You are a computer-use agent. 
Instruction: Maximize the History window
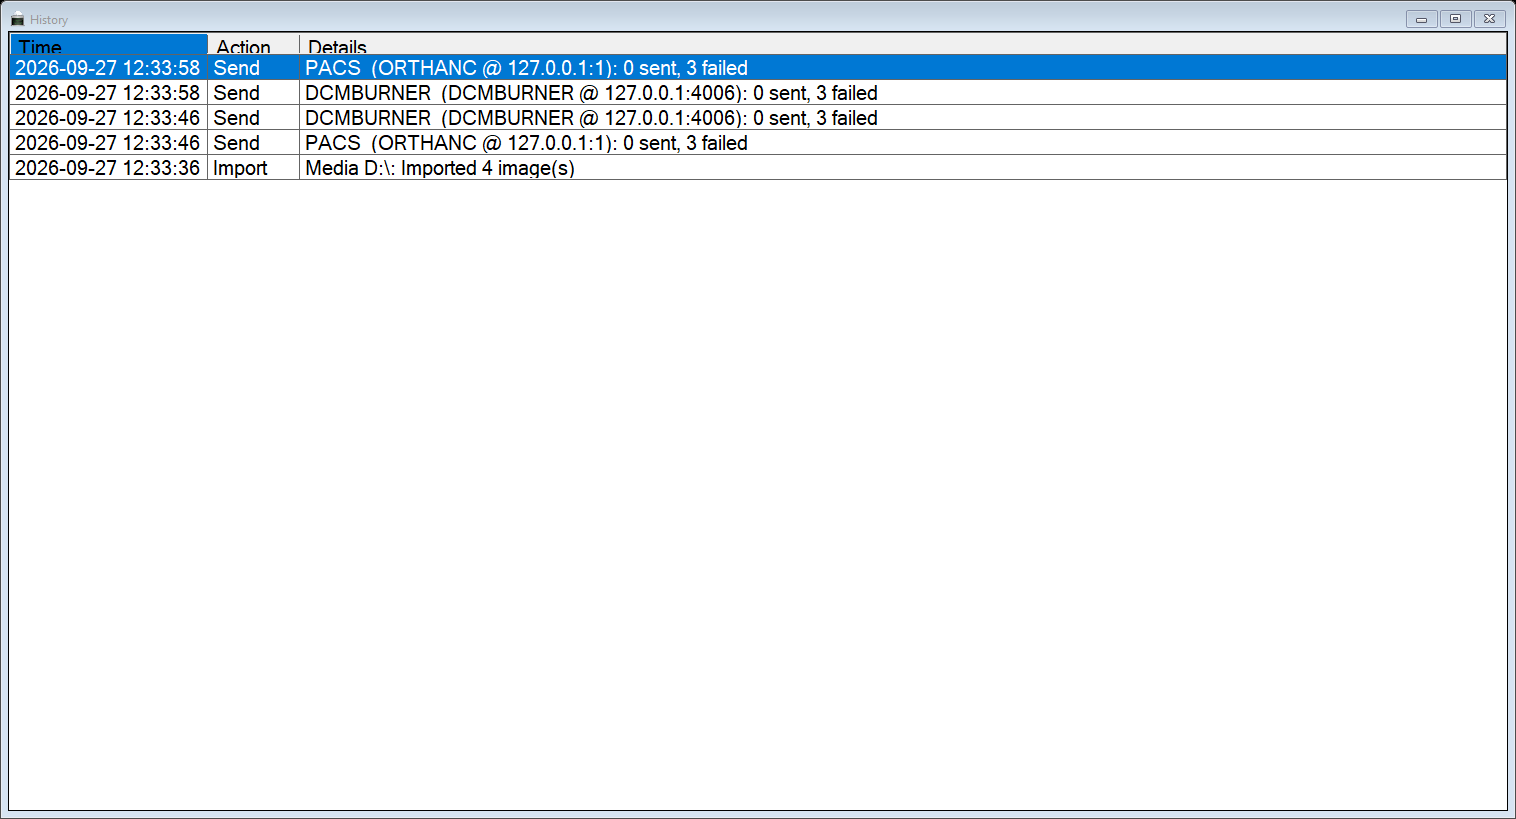1455,19
